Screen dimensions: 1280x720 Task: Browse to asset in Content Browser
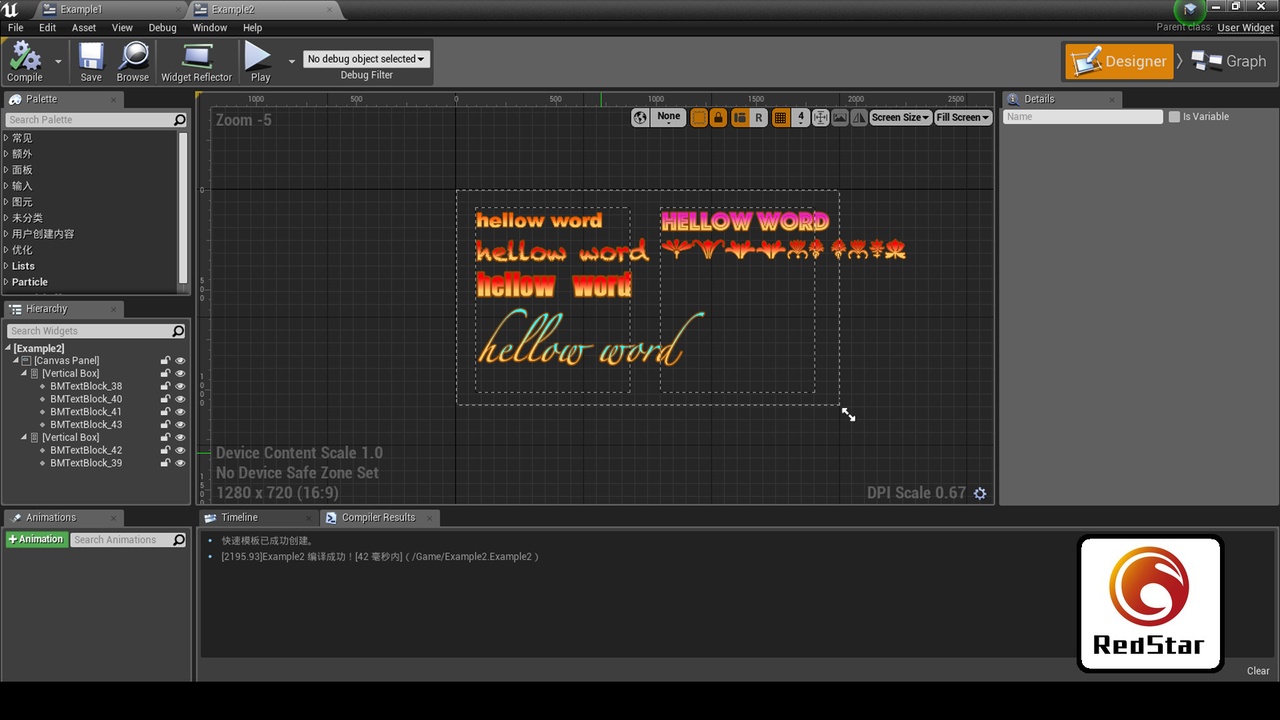point(132,62)
